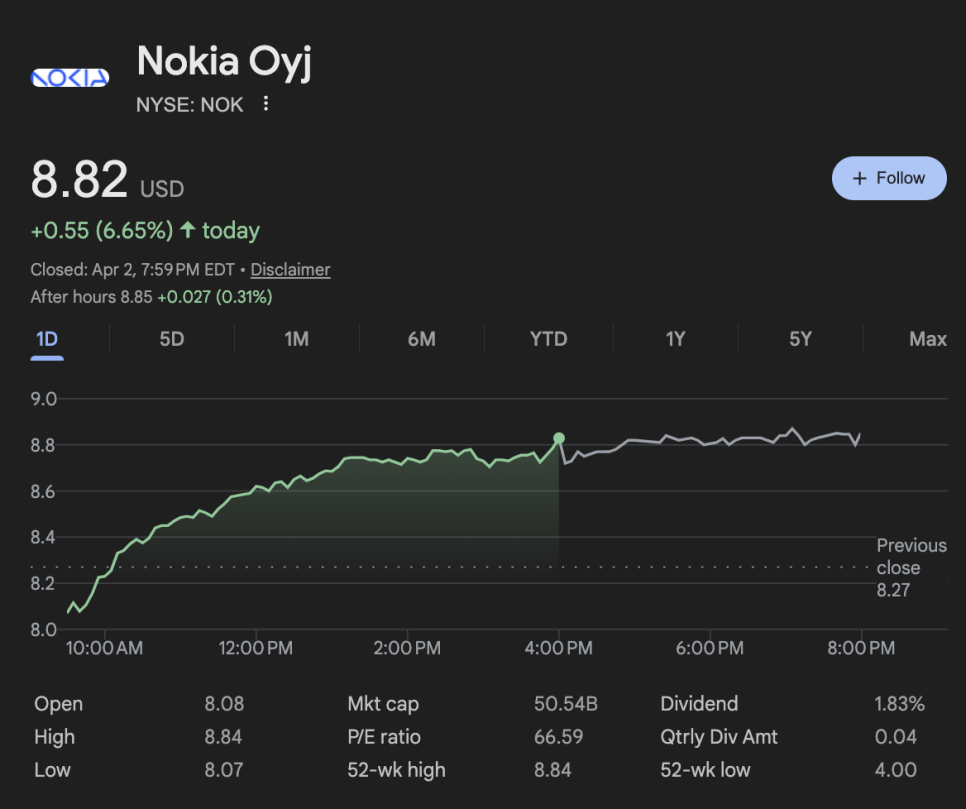Image resolution: width=966 pixels, height=809 pixels.
Task: Open the Disclaimer link
Action: coord(290,270)
